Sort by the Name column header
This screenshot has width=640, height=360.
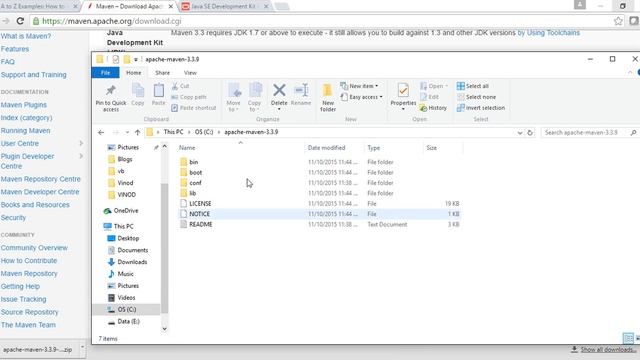point(187,148)
